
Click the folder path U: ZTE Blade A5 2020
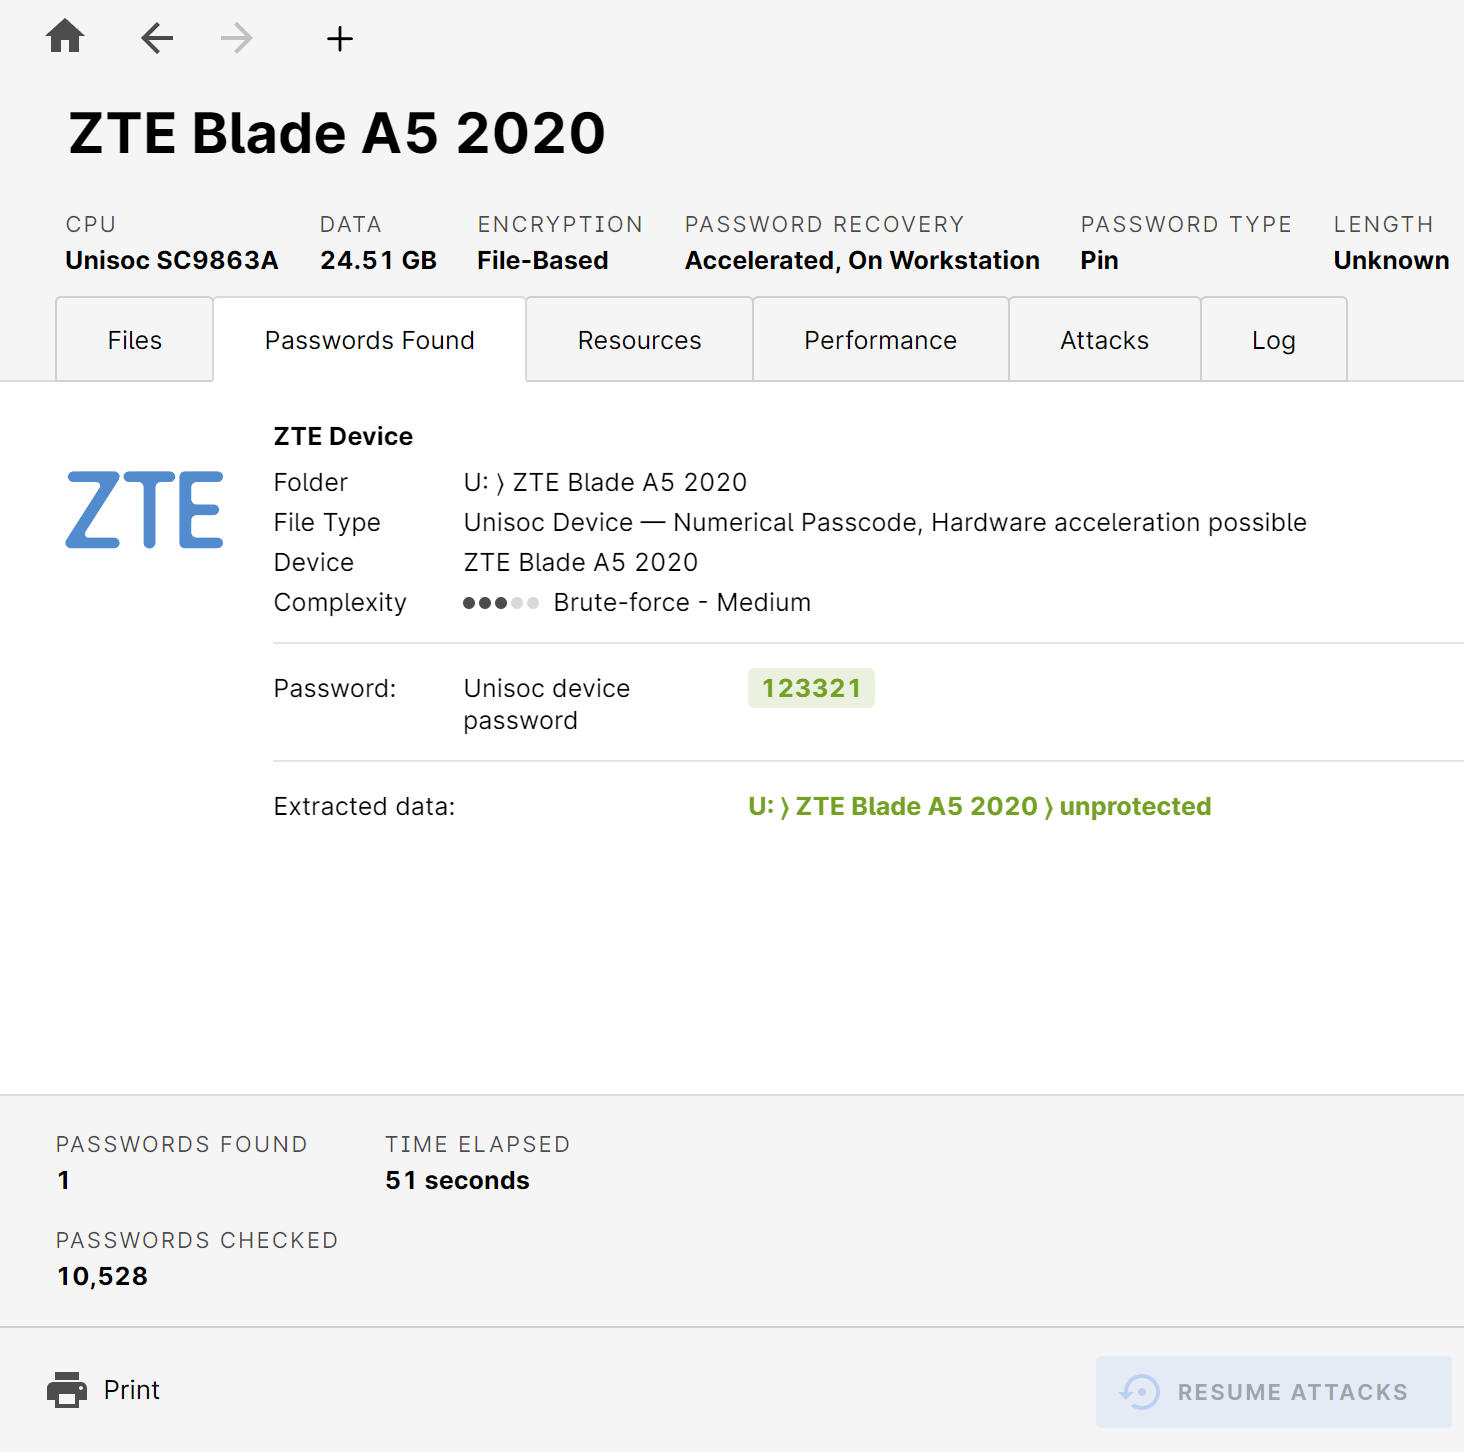click(x=604, y=482)
